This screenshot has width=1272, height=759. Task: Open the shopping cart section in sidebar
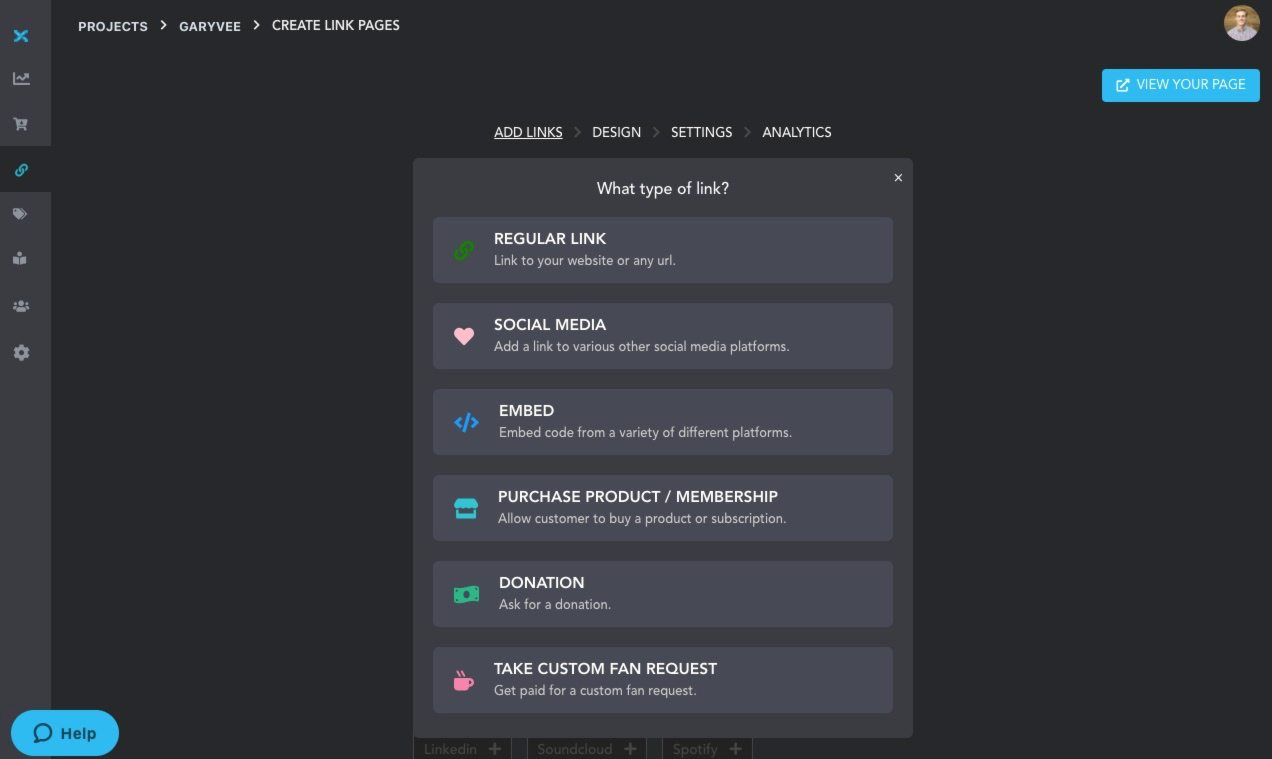21,124
